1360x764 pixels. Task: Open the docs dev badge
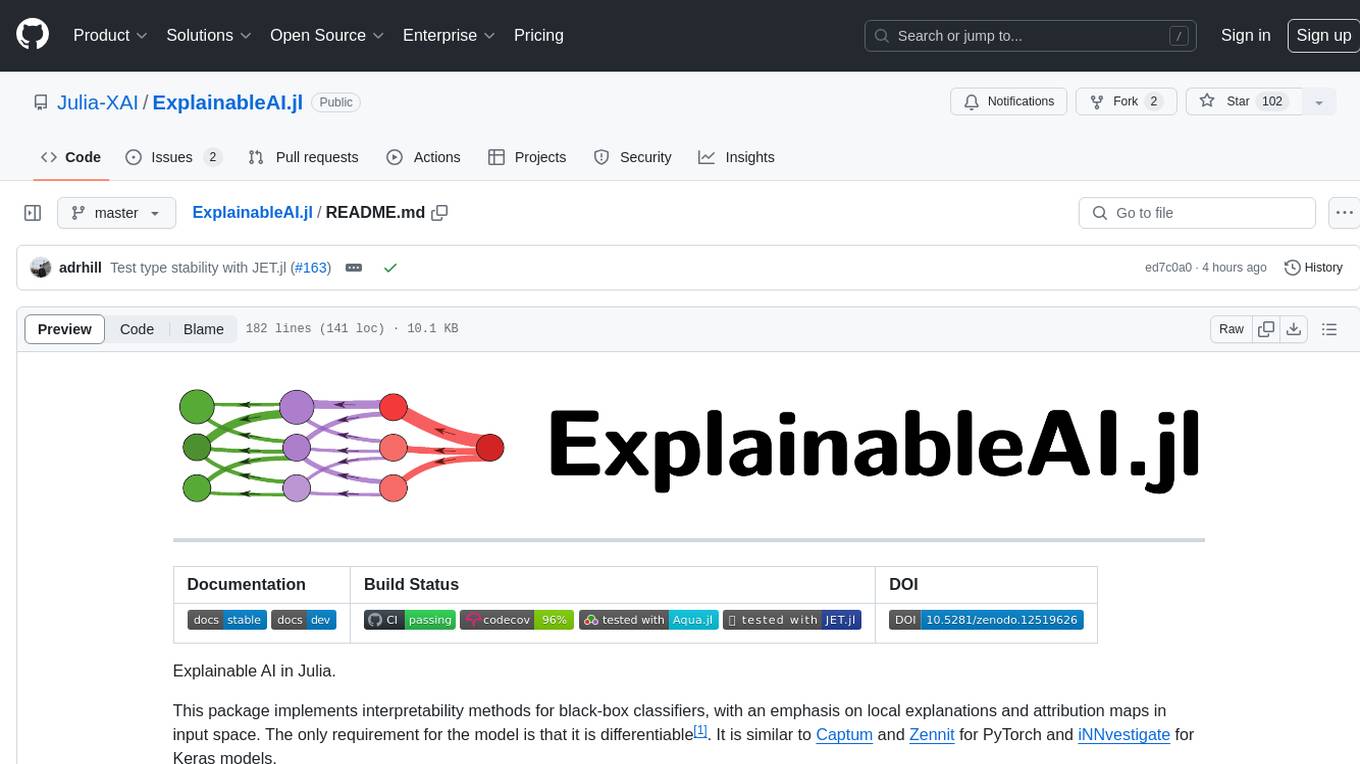point(303,620)
